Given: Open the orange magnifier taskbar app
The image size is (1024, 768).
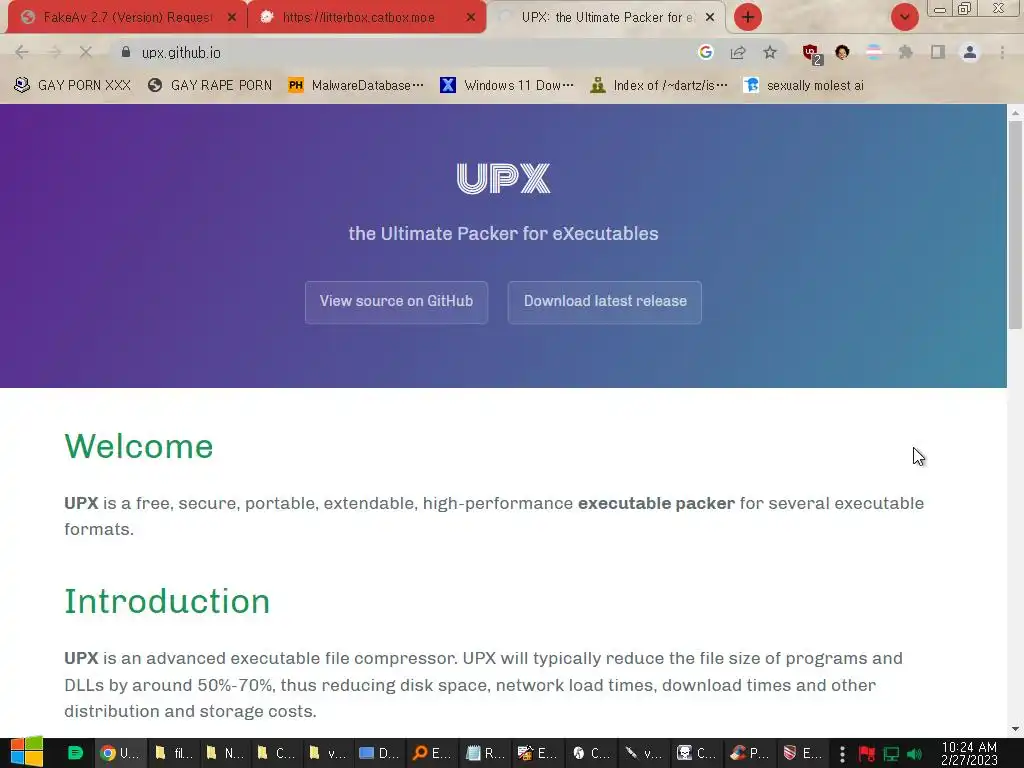Looking at the screenshot, I should tap(431, 753).
